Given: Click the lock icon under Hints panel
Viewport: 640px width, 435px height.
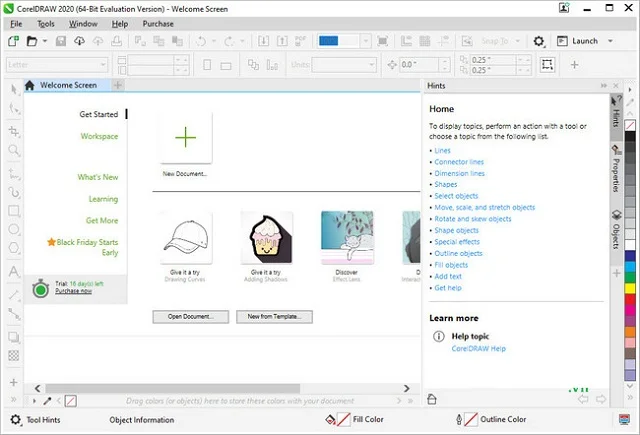Looking at the screenshot, I should click(x=432, y=399).
